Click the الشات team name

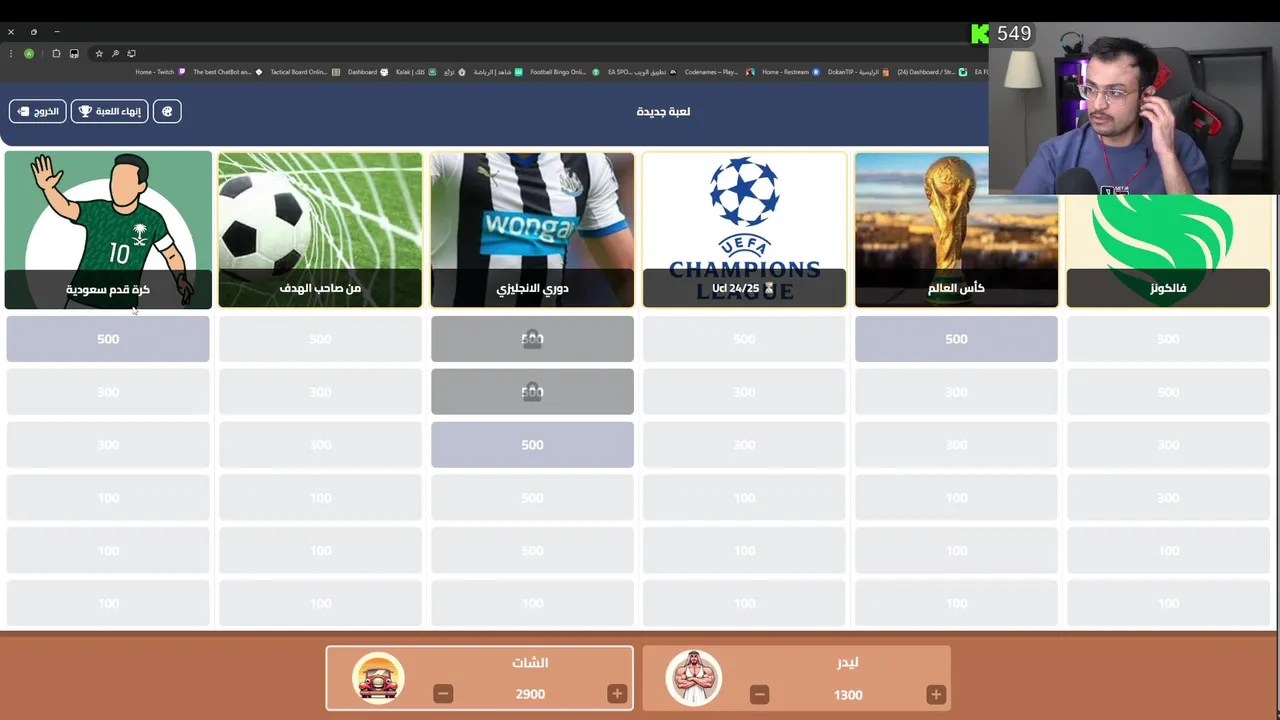click(x=530, y=662)
